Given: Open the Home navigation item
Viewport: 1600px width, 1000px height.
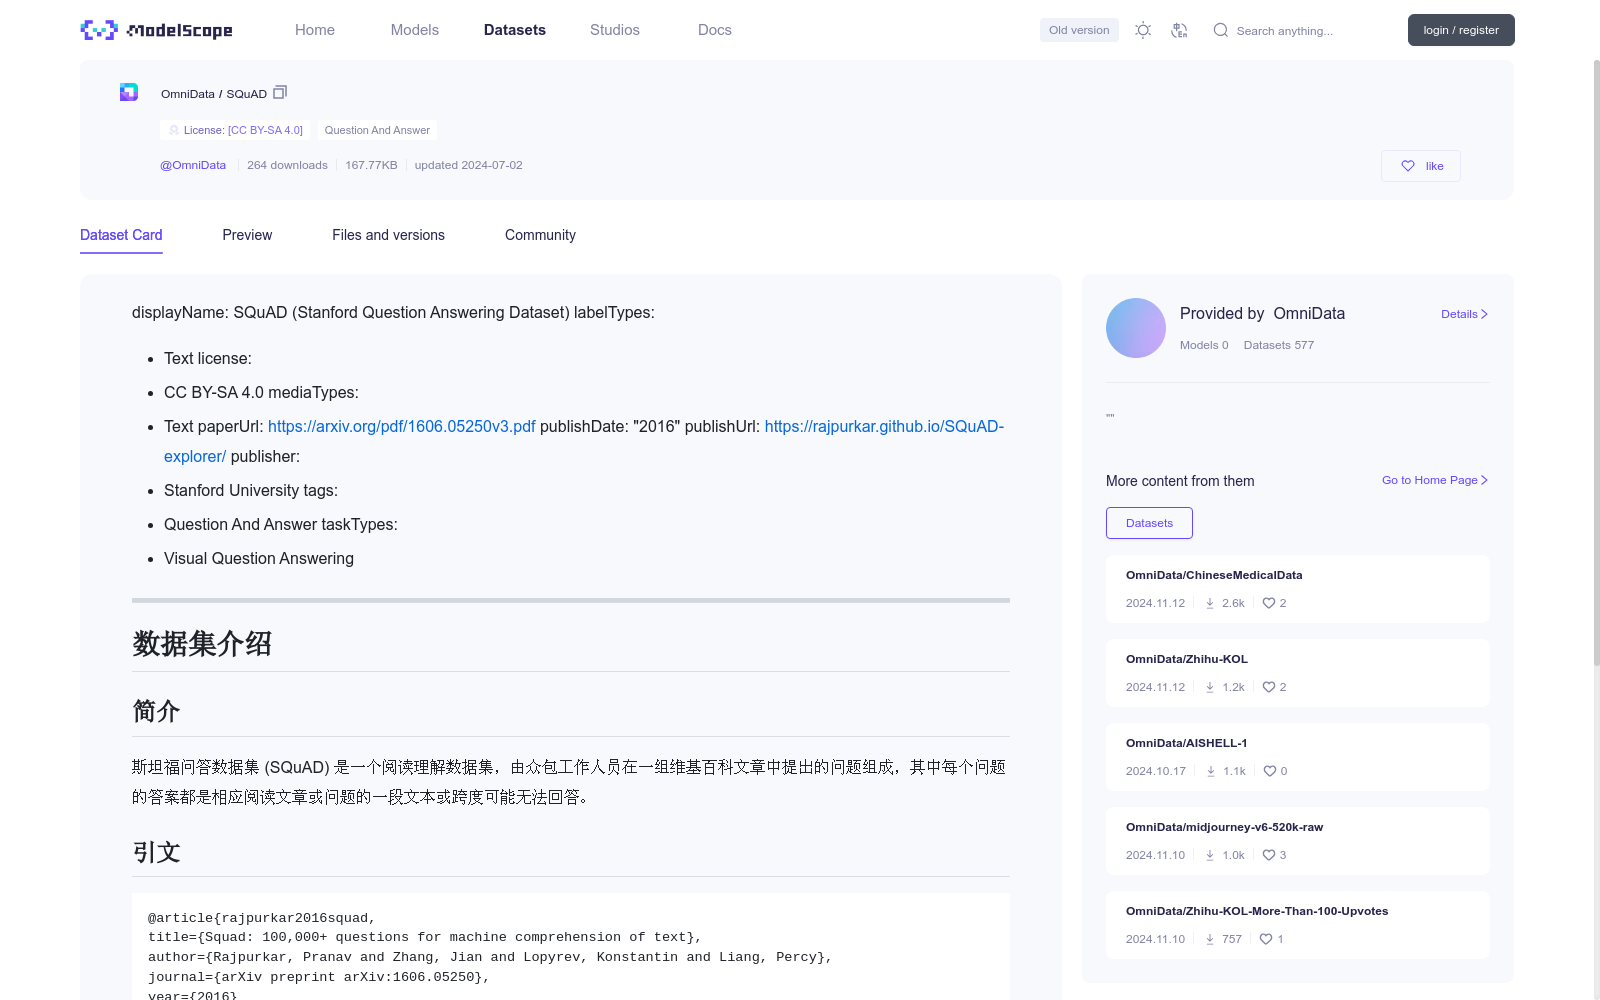Looking at the screenshot, I should click(x=315, y=30).
